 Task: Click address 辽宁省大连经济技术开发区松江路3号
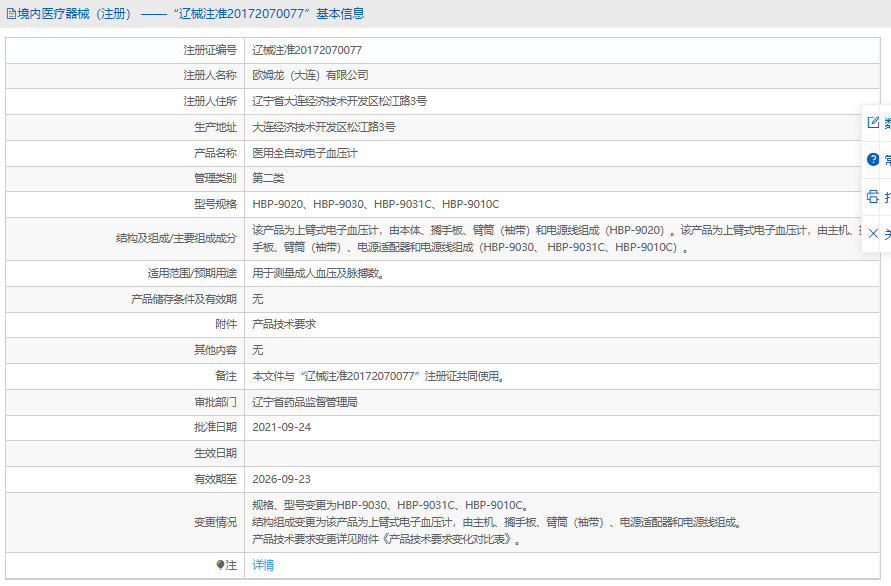point(339,101)
